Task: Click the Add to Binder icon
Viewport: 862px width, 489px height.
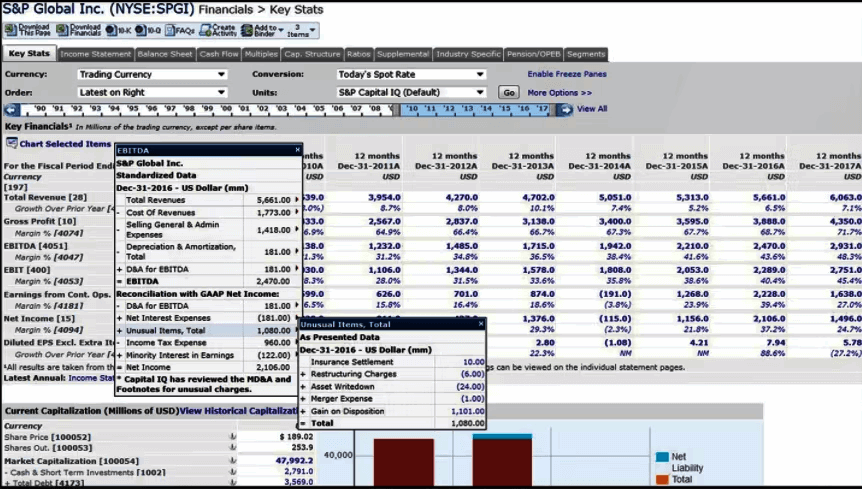Action: coord(247,30)
